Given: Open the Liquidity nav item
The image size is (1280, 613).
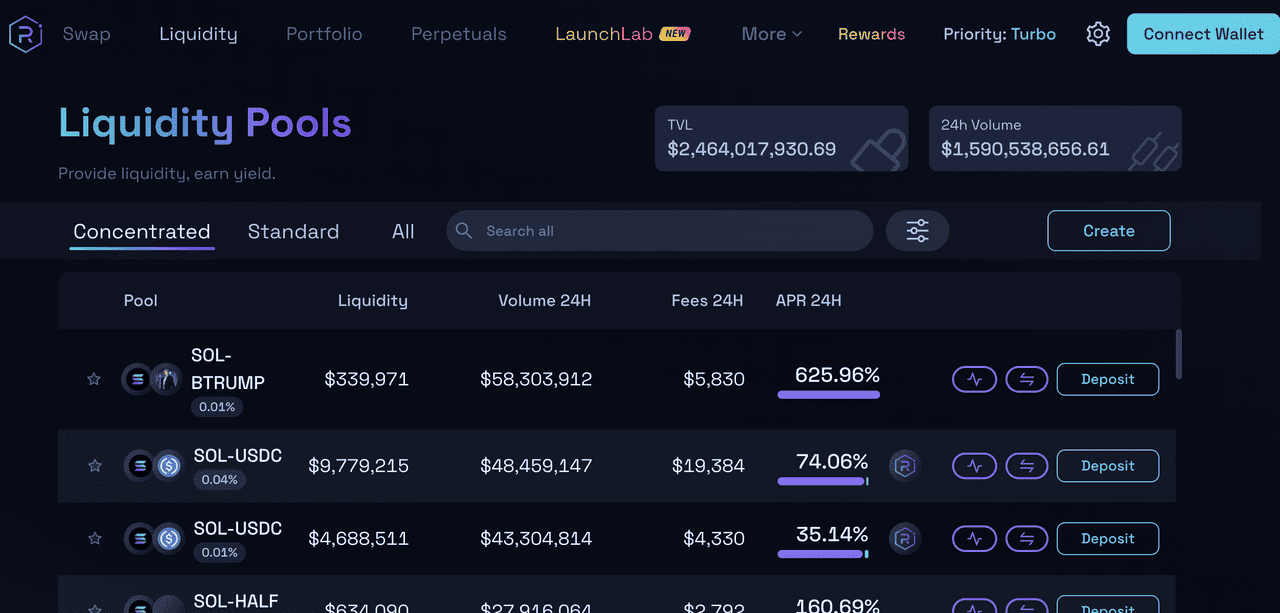Looking at the screenshot, I should pyautogui.click(x=198, y=34).
